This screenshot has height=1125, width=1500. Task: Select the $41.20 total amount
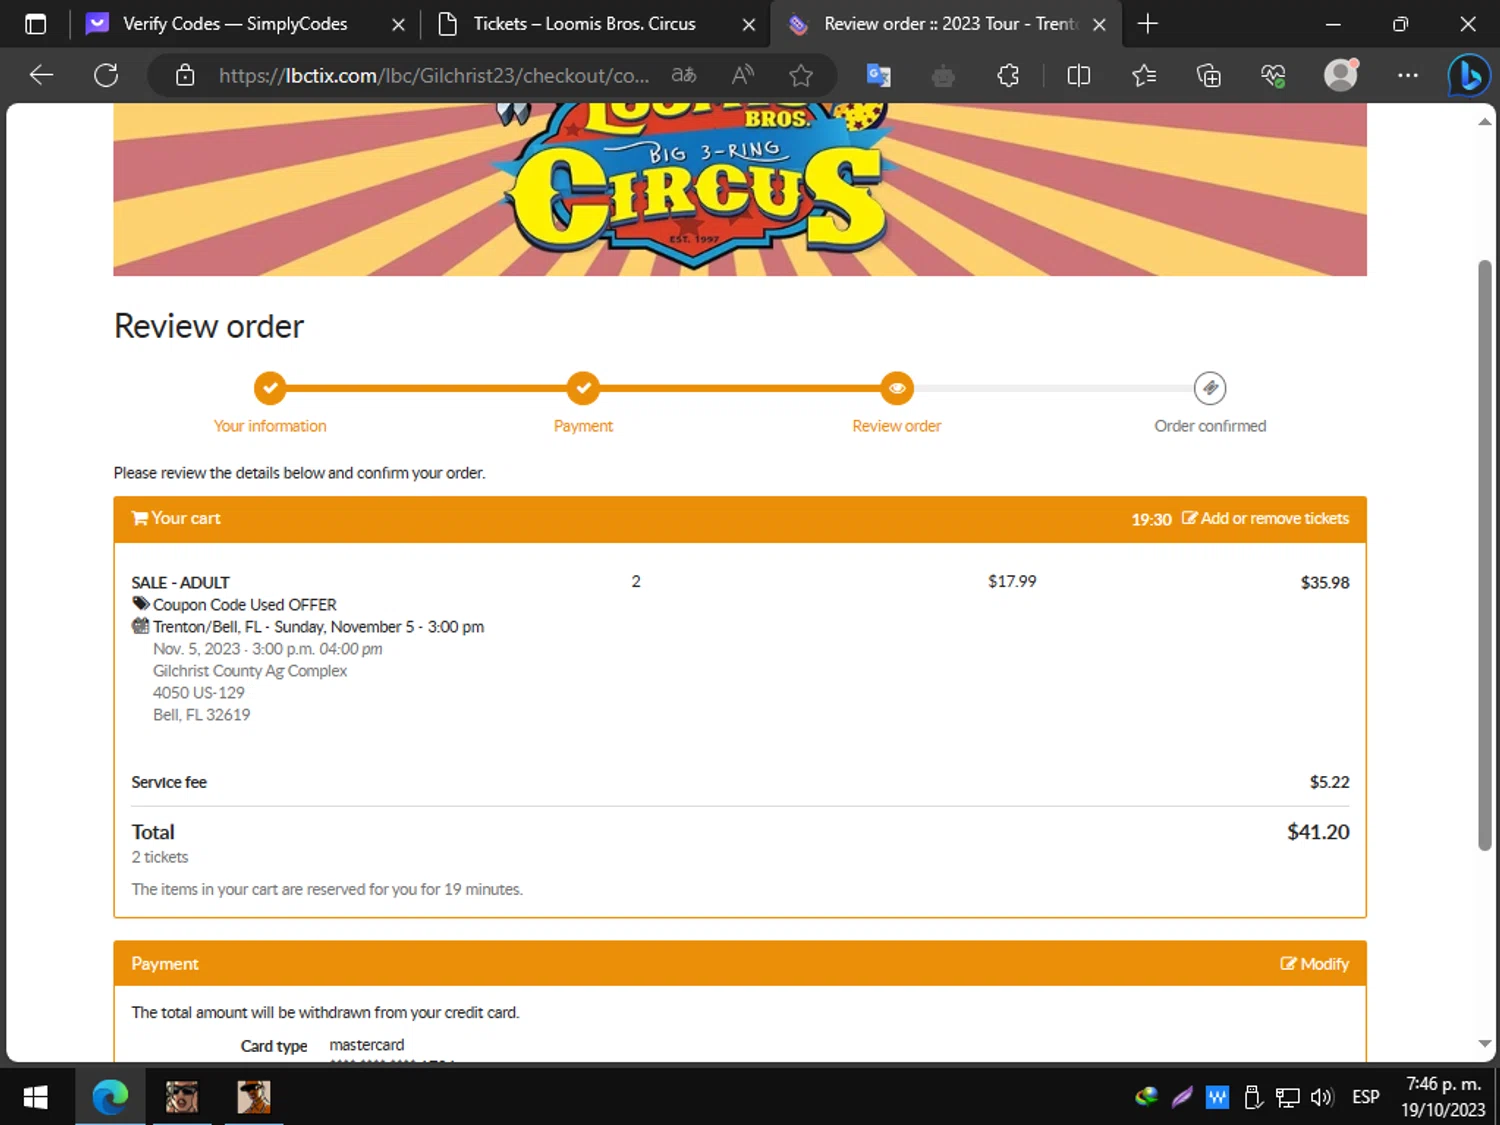(x=1318, y=832)
